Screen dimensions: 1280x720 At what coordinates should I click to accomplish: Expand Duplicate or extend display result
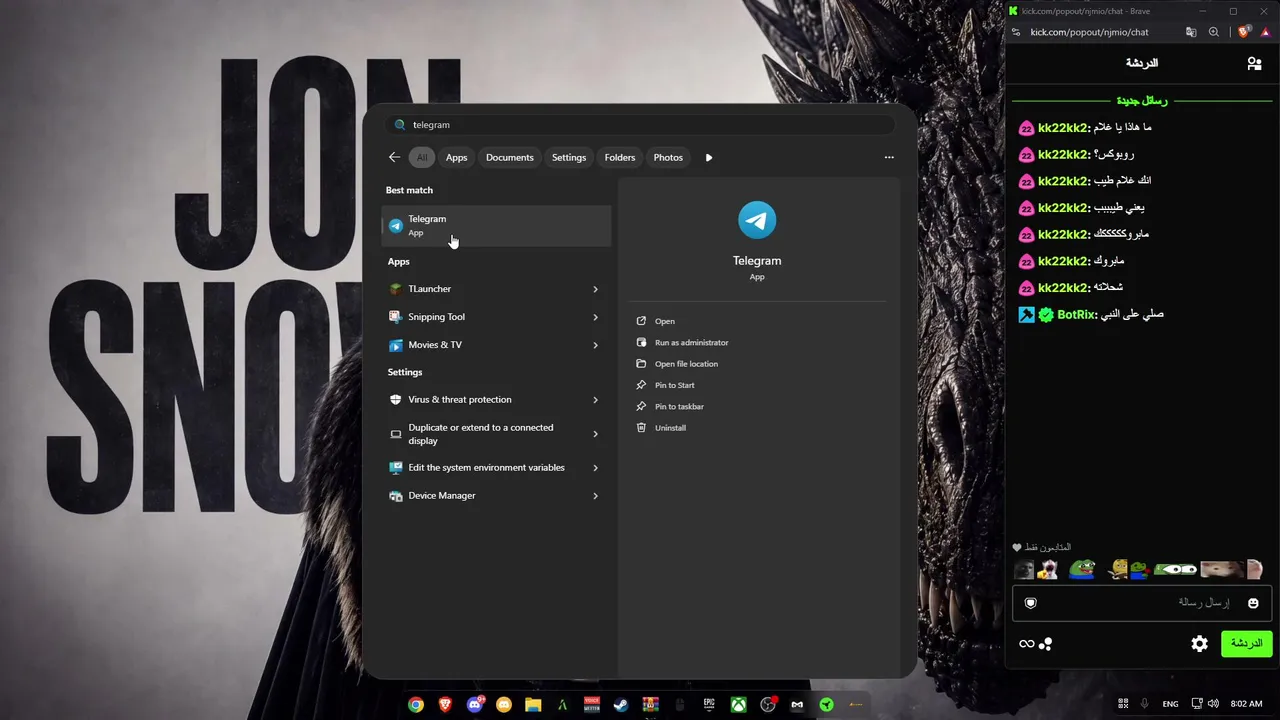595,434
